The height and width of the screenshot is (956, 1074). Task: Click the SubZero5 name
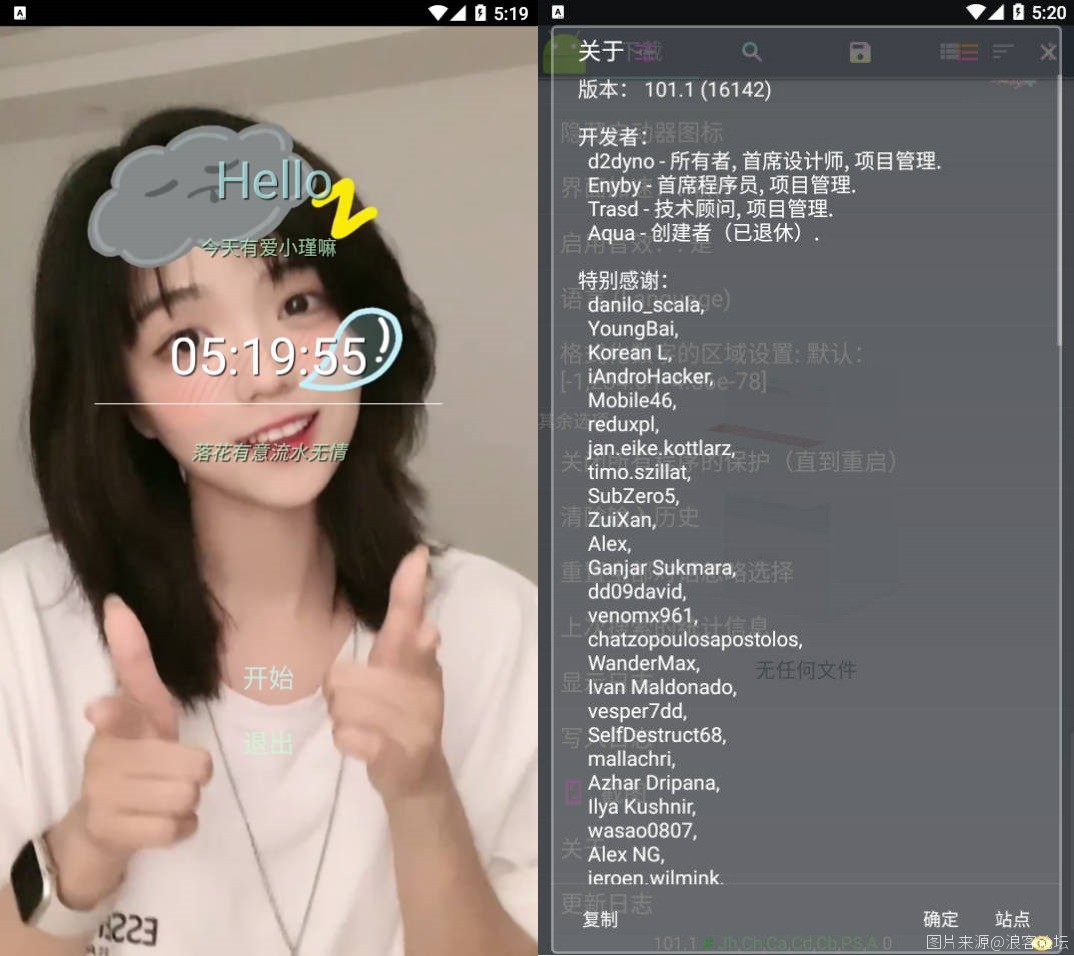(x=634, y=496)
